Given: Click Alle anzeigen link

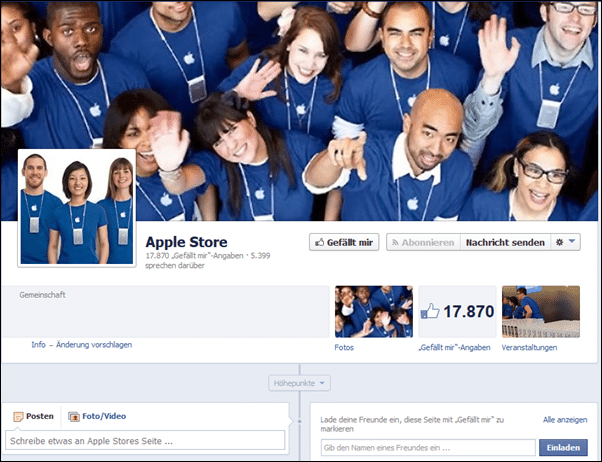Looking at the screenshot, I should coord(565,420).
